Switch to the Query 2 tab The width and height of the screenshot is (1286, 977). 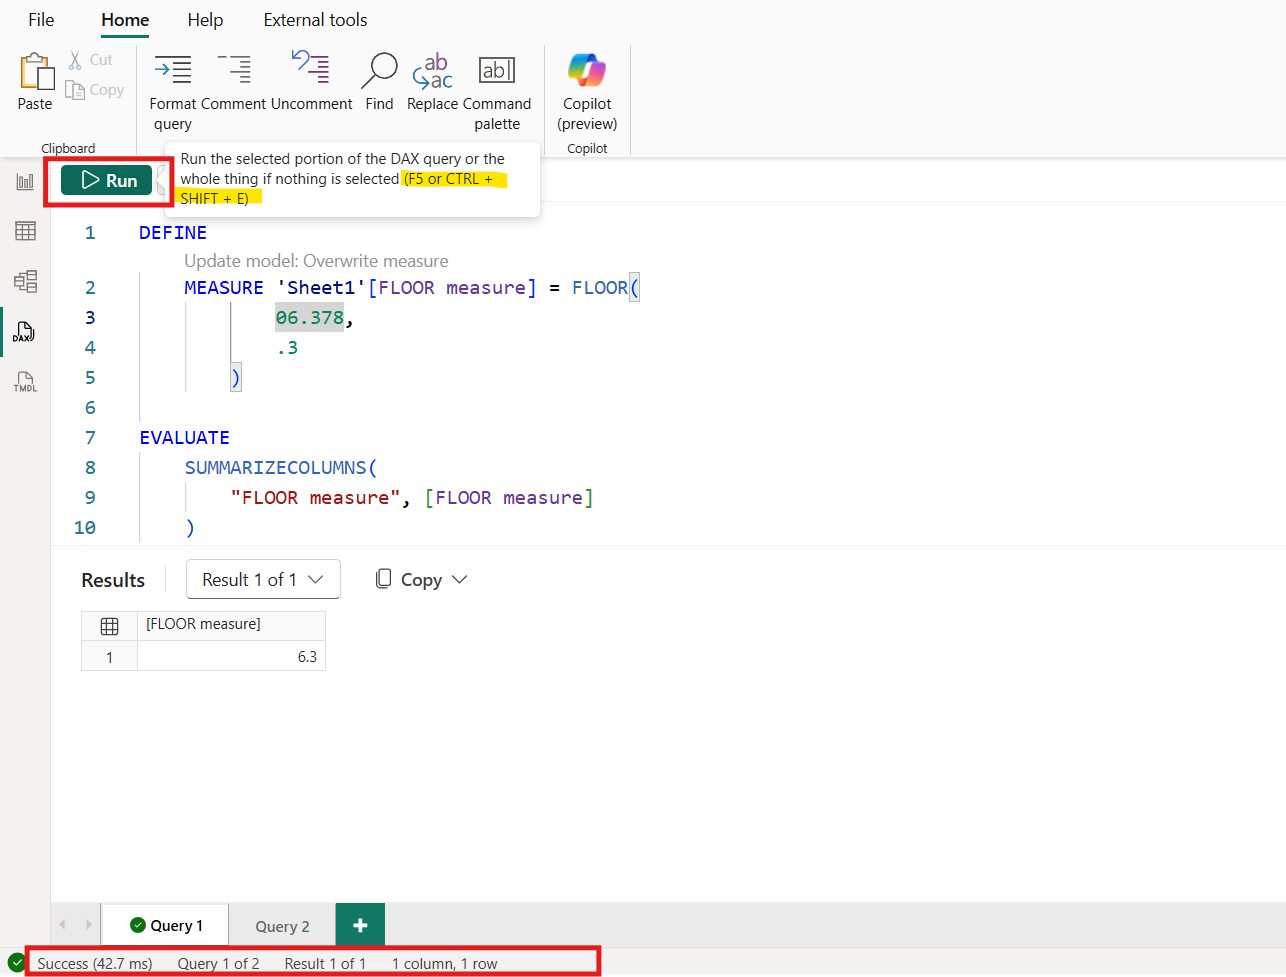[x=281, y=925]
